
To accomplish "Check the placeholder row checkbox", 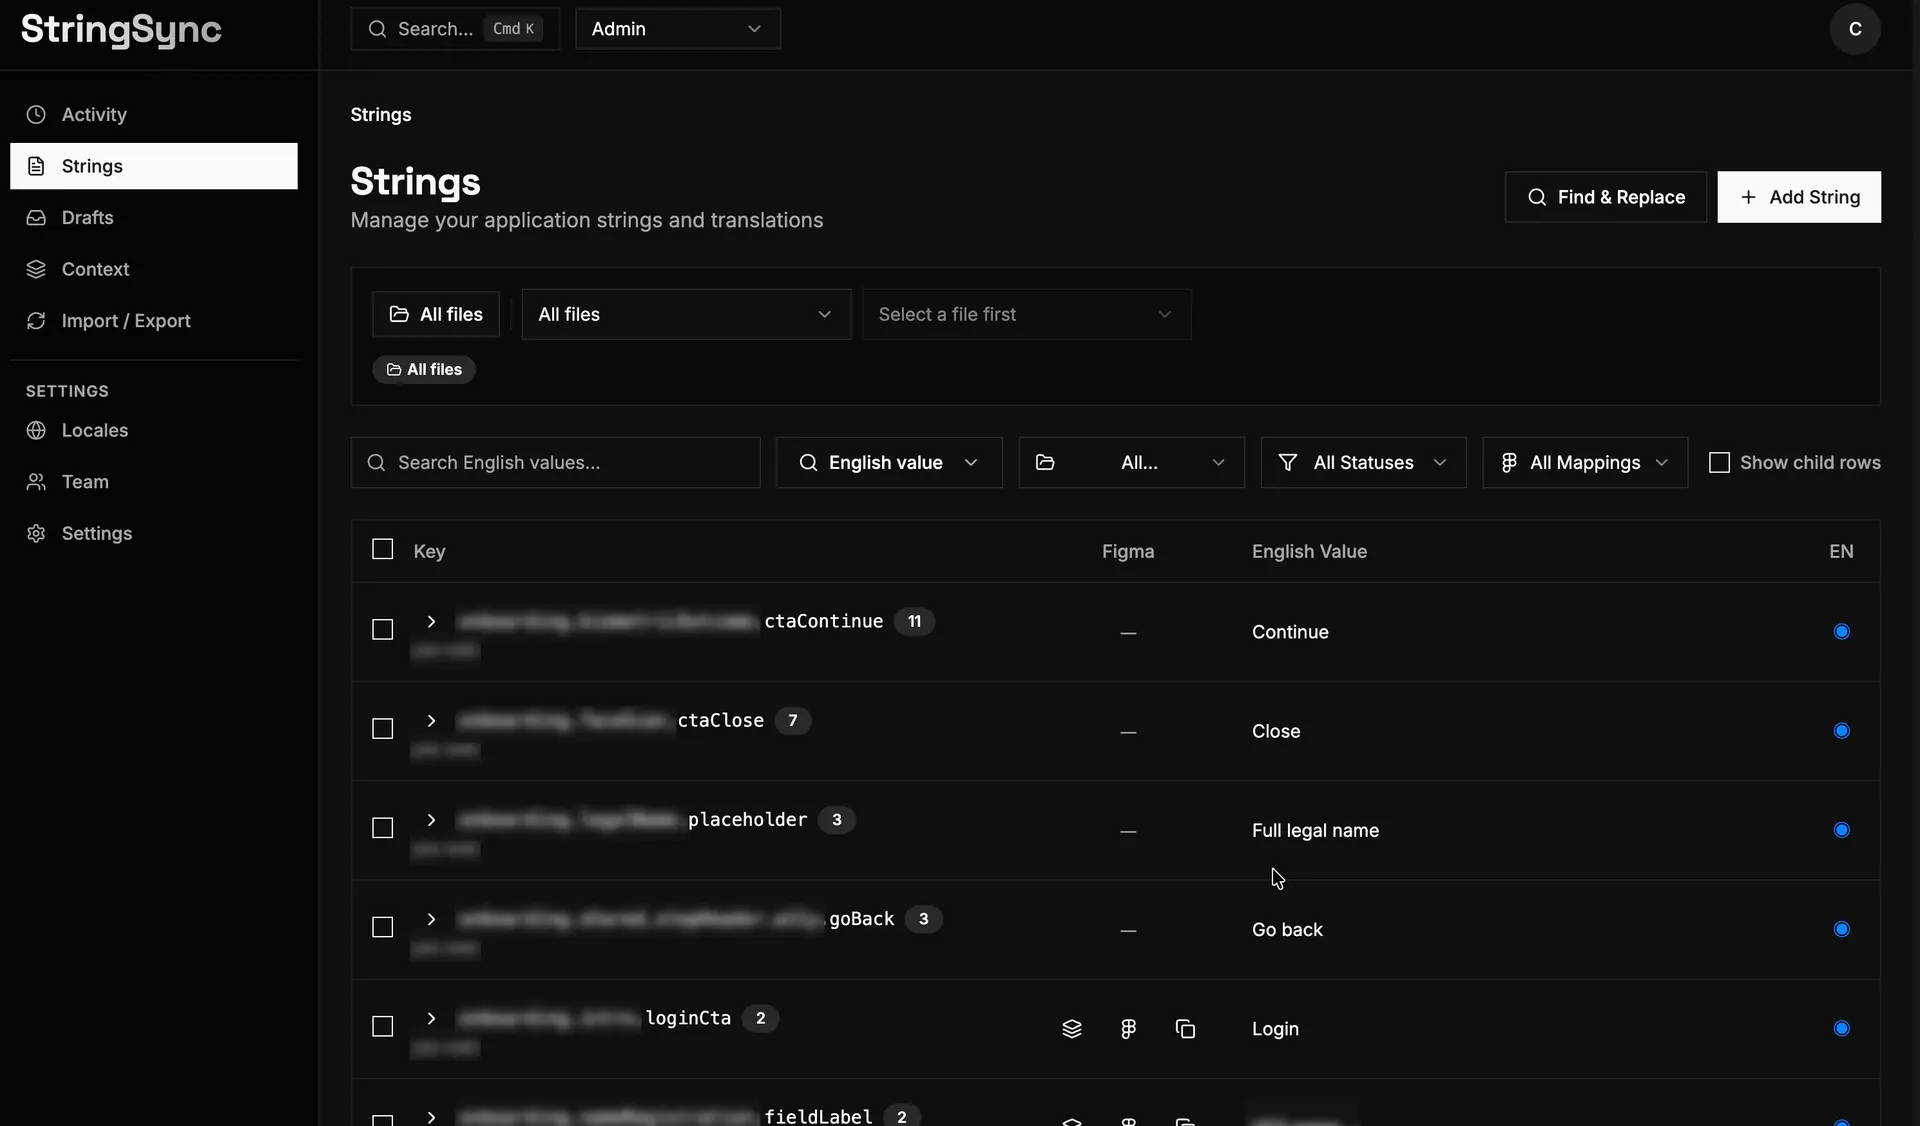I will (382, 828).
